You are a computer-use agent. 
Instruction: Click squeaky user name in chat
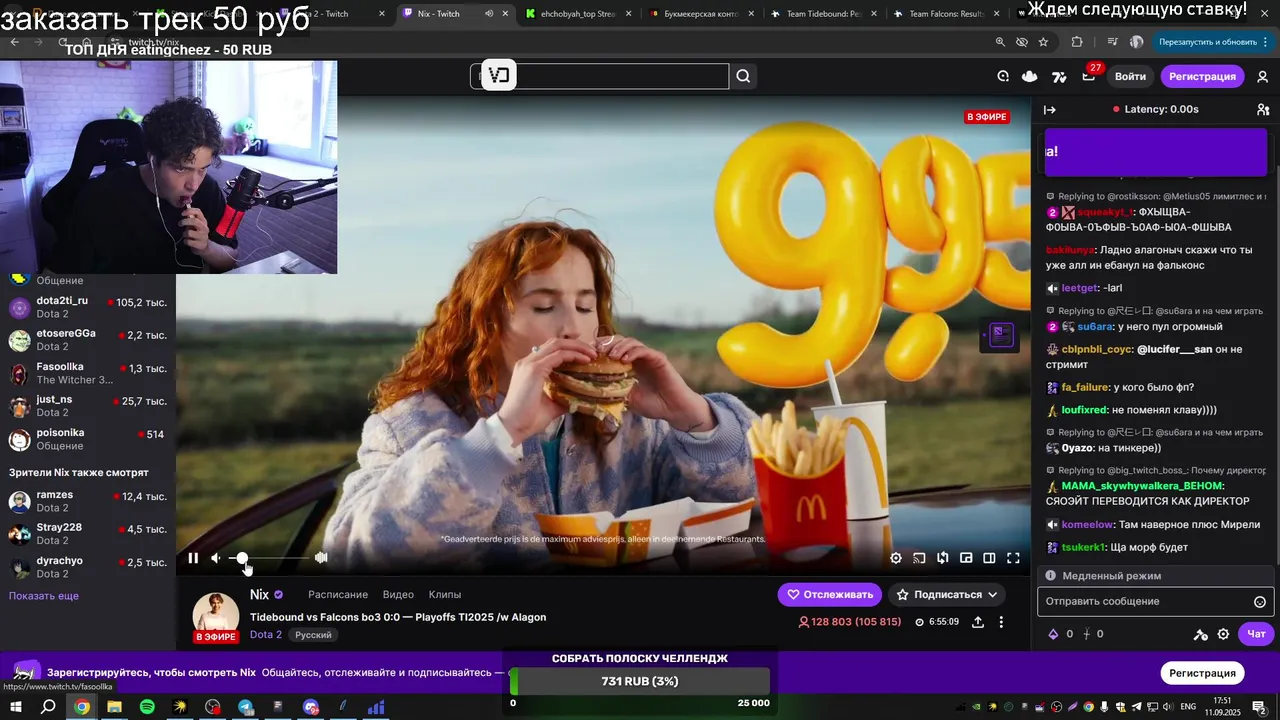coord(1104,212)
